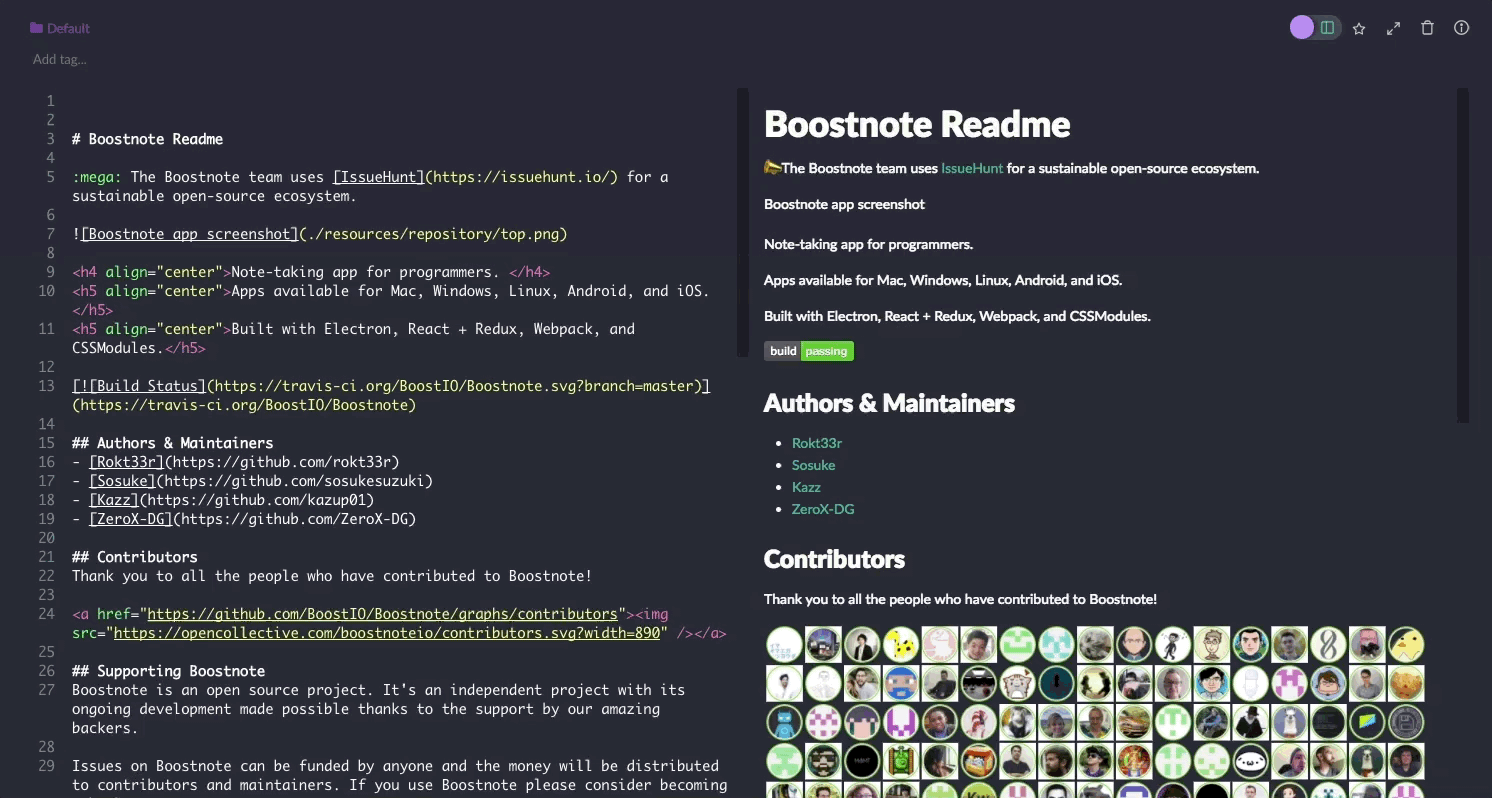Click the '# Boostnote Readme' editor line
1492x798 pixels.
[148, 139]
